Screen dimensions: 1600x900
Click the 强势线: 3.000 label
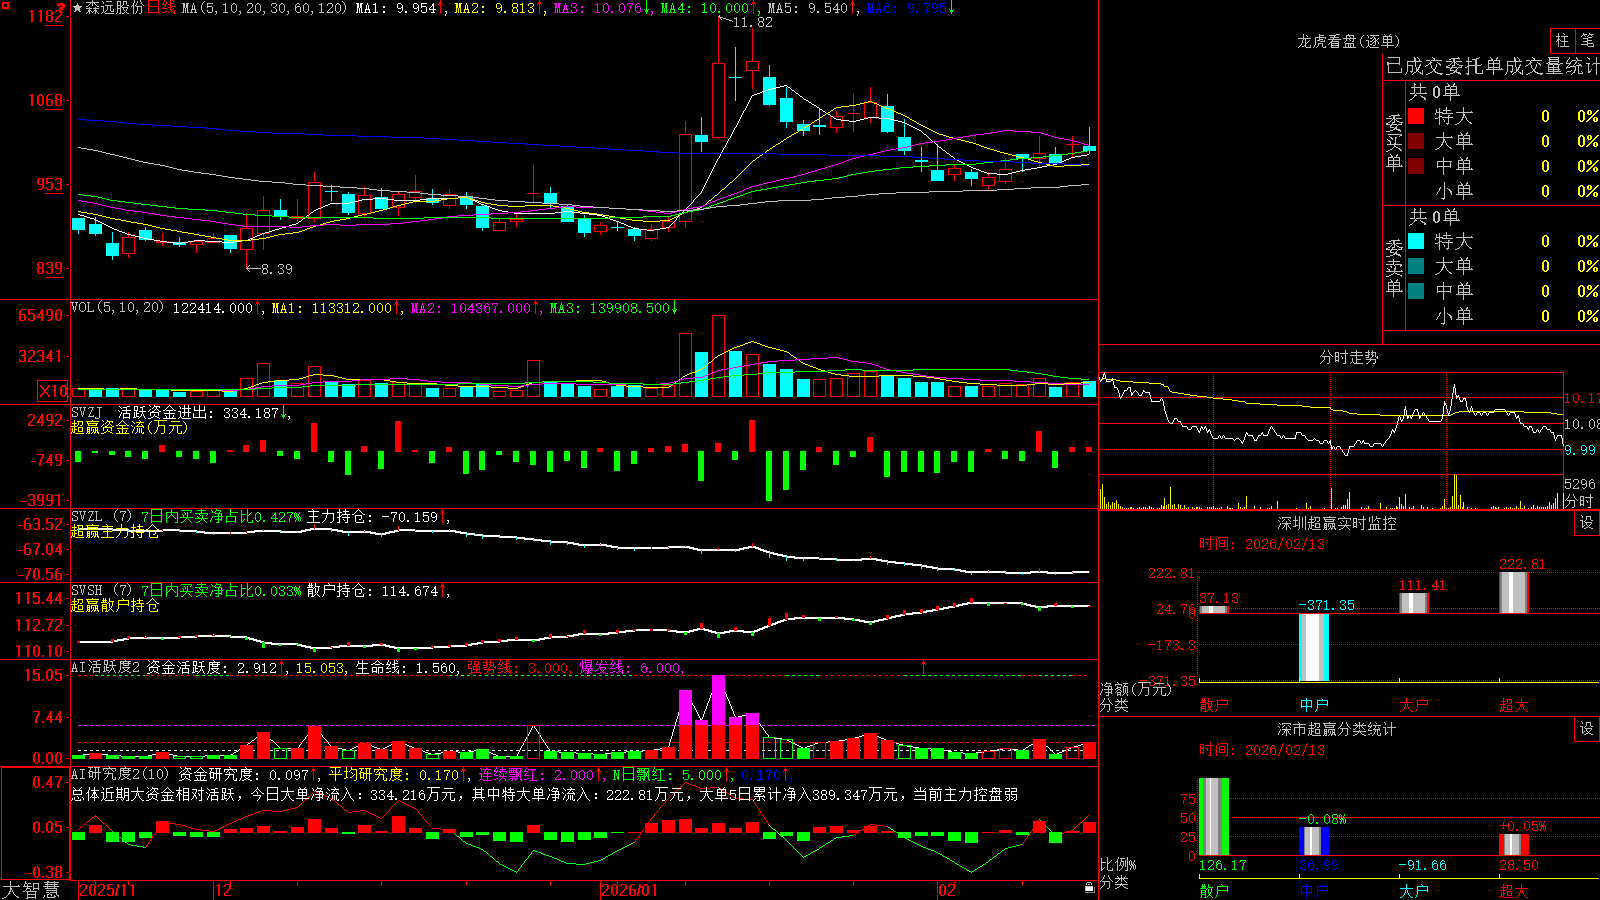519,668
